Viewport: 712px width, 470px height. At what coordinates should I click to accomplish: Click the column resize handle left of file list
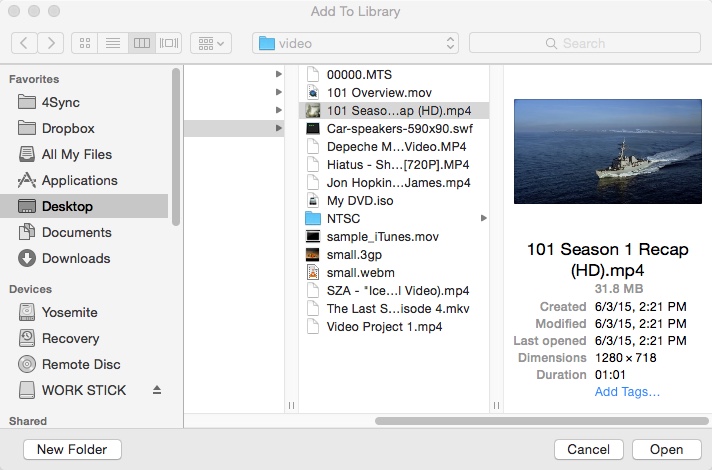coord(291,405)
